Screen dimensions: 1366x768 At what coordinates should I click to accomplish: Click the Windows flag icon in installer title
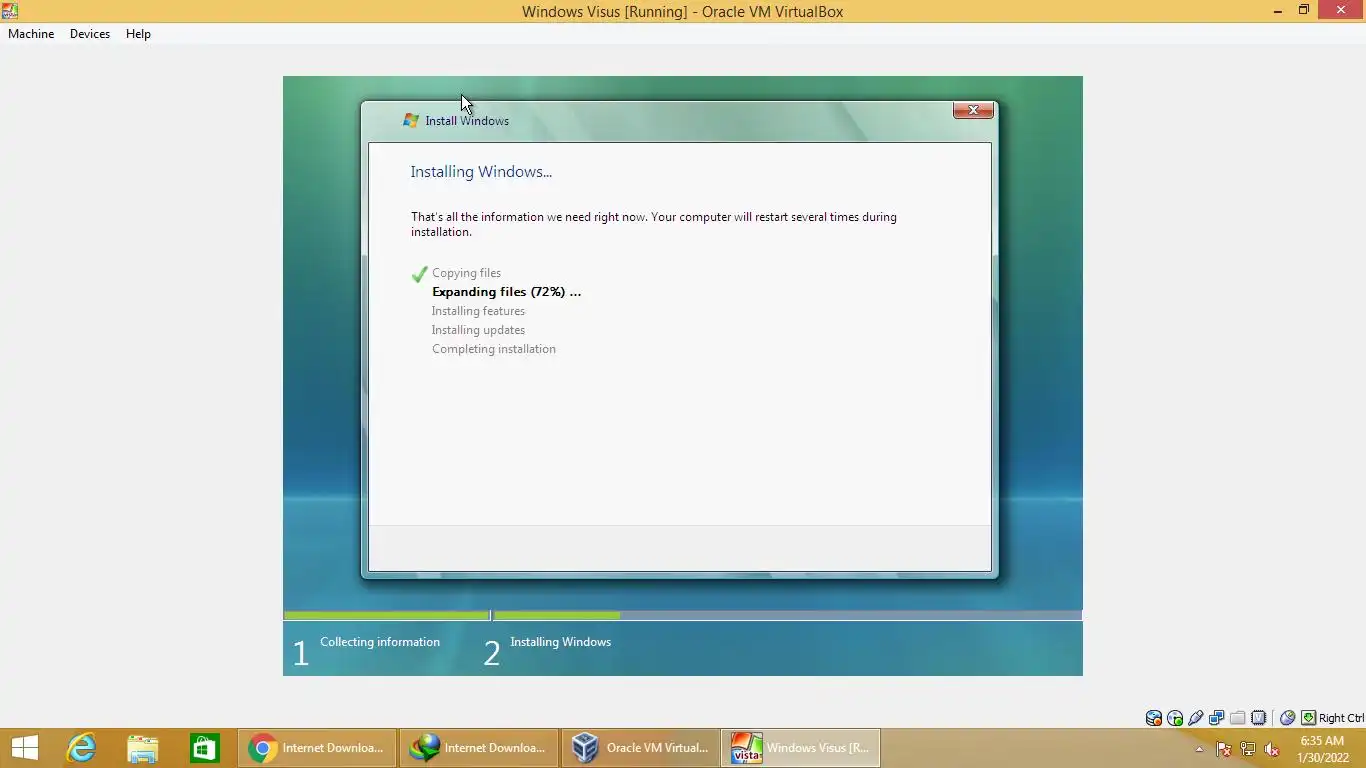[411, 120]
